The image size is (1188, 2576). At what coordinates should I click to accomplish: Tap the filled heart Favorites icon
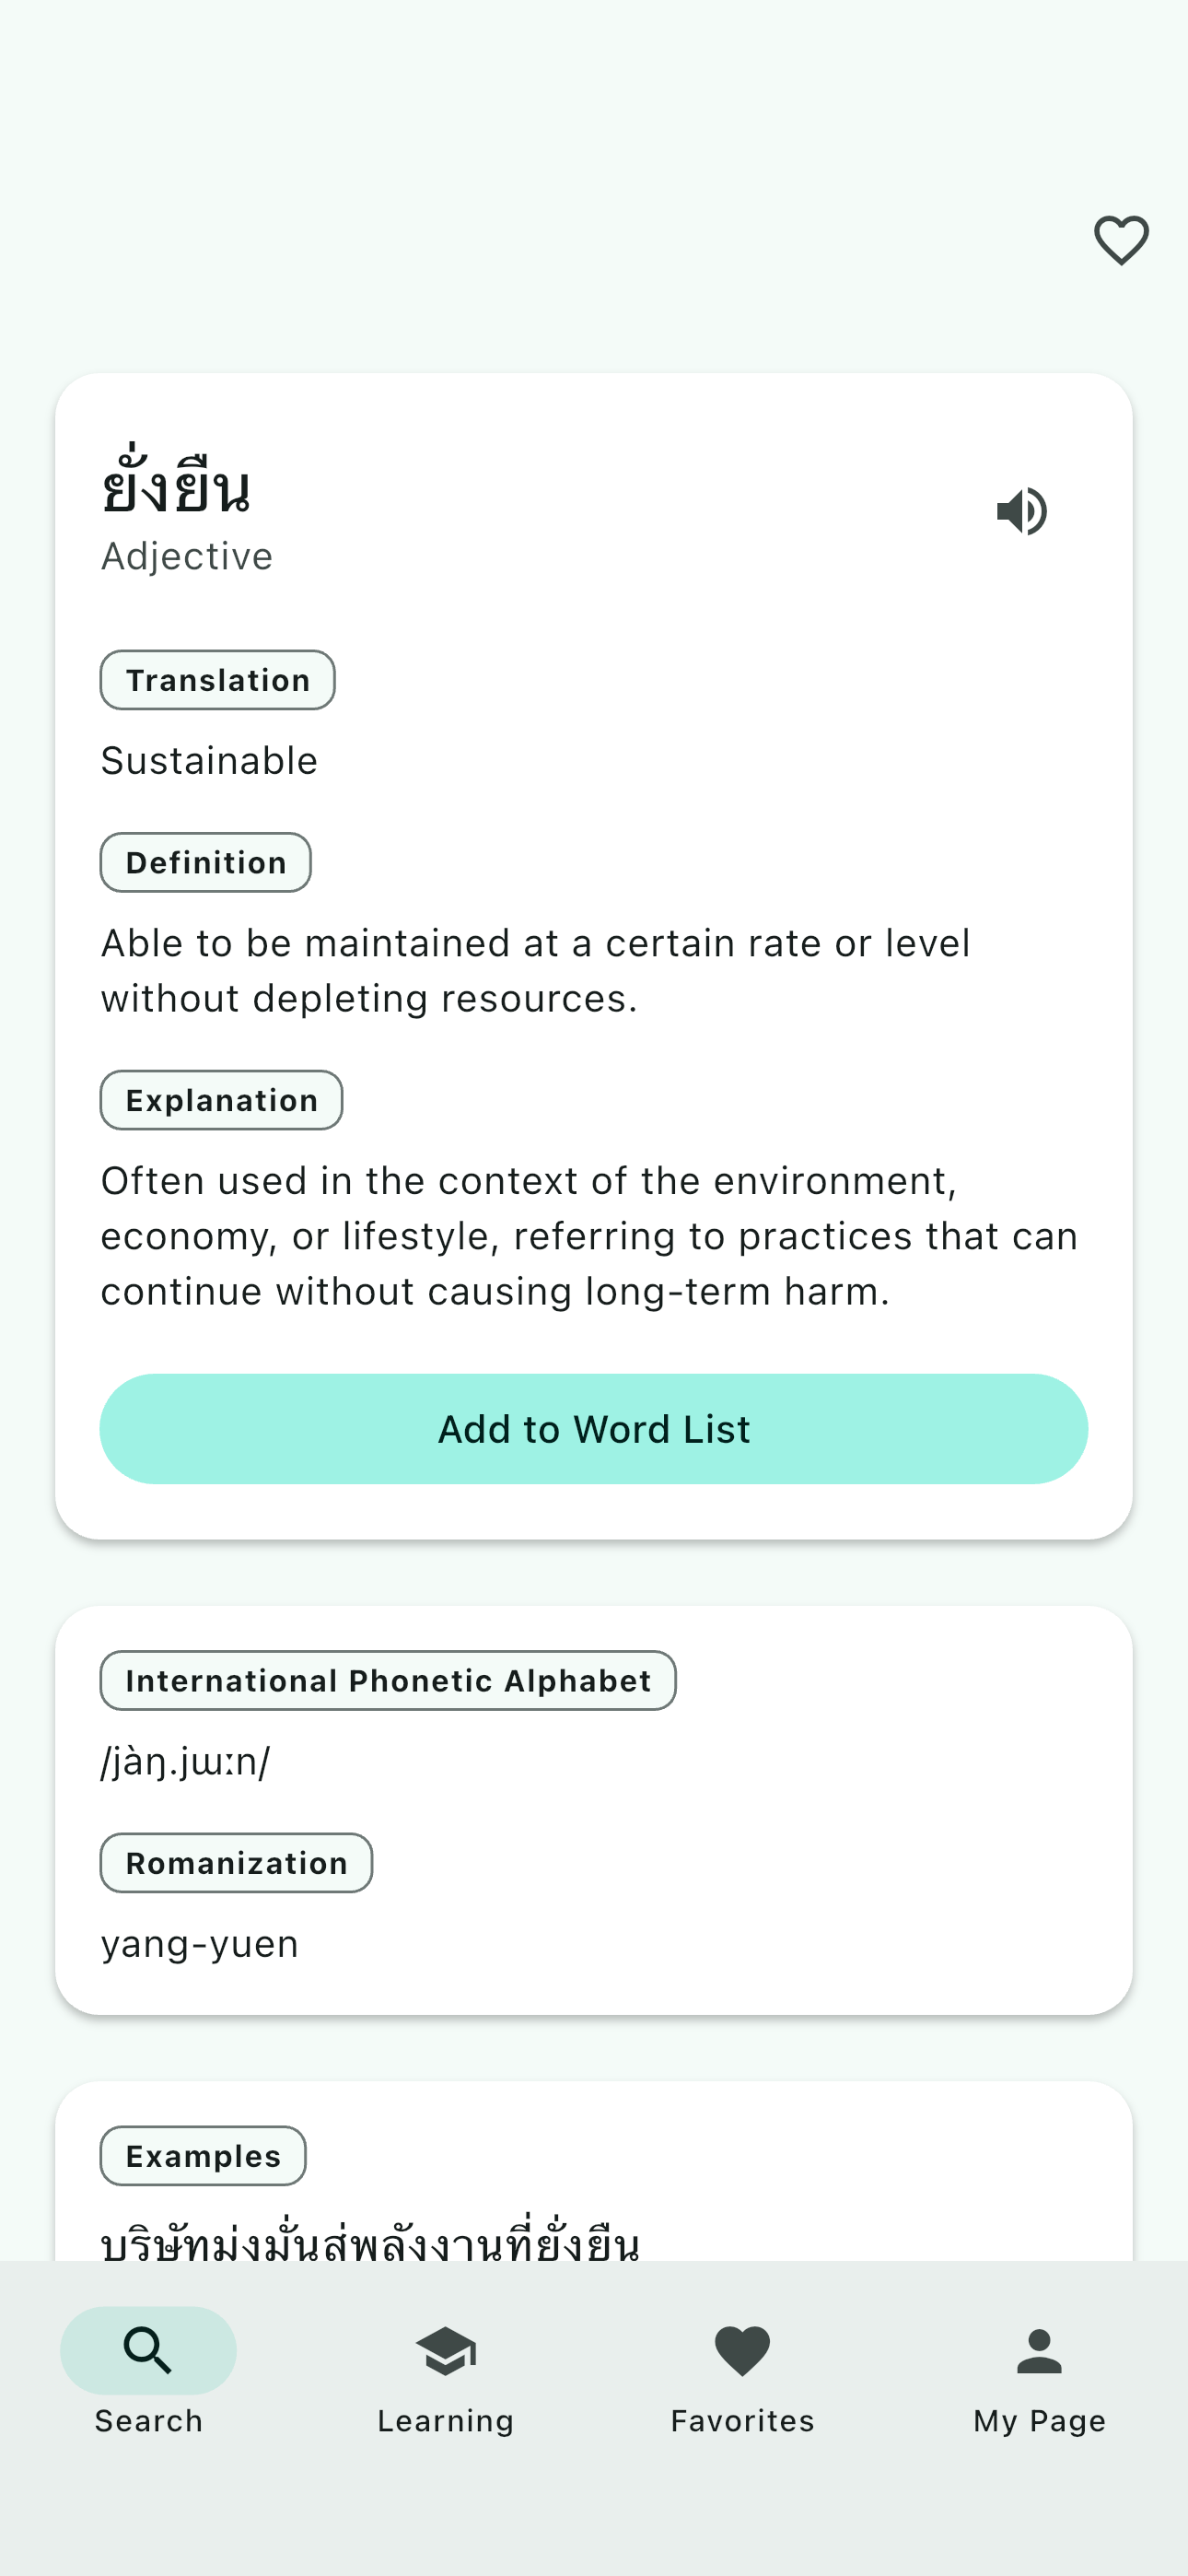click(x=742, y=2350)
